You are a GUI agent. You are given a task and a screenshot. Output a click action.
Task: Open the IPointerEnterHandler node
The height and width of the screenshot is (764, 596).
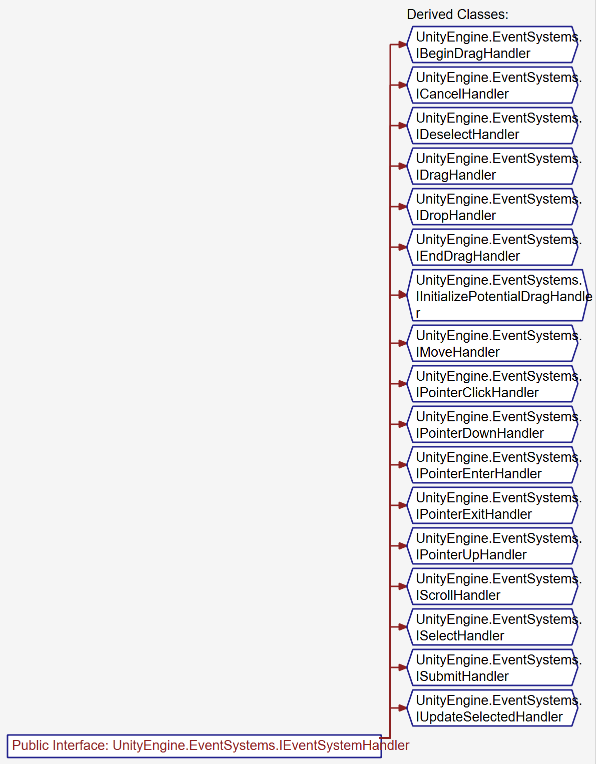click(x=493, y=465)
